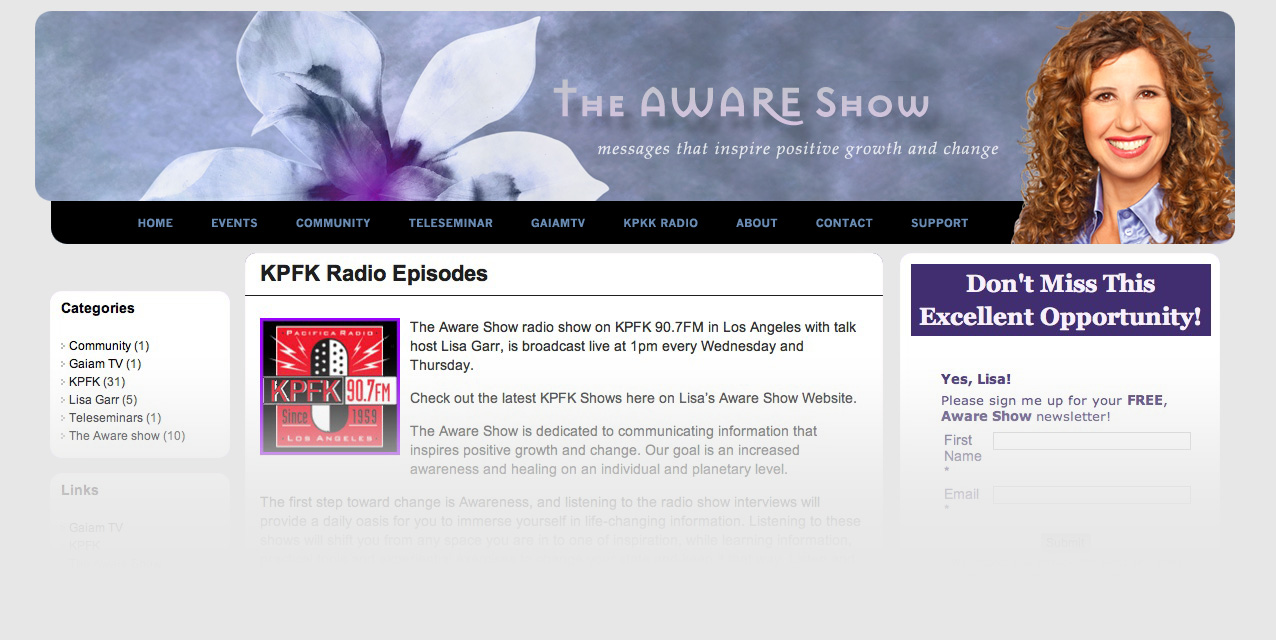Click the KPFK Radio Episodes heading

point(374,273)
